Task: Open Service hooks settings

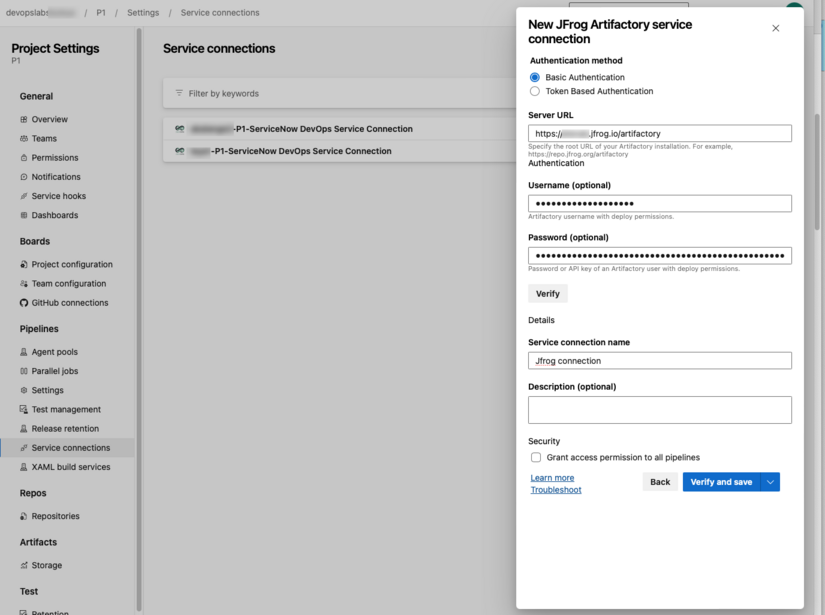Action: [58, 196]
